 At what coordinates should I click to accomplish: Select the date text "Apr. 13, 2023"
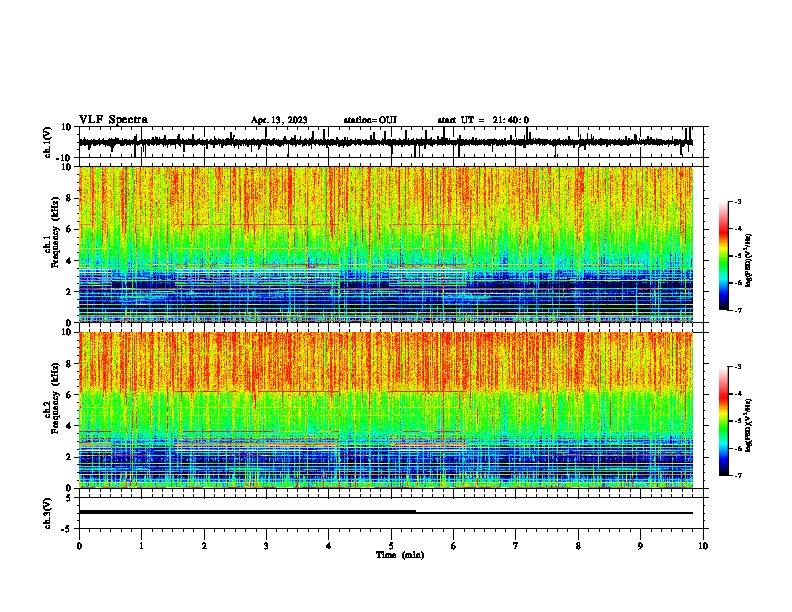point(279,120)
